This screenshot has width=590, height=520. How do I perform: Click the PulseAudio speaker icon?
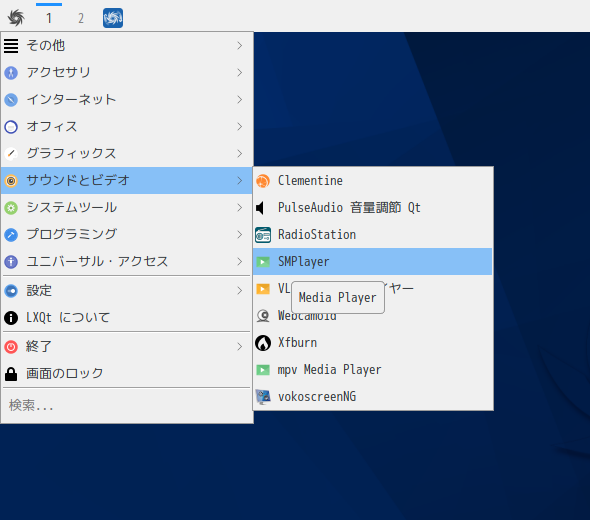point(260,208)
